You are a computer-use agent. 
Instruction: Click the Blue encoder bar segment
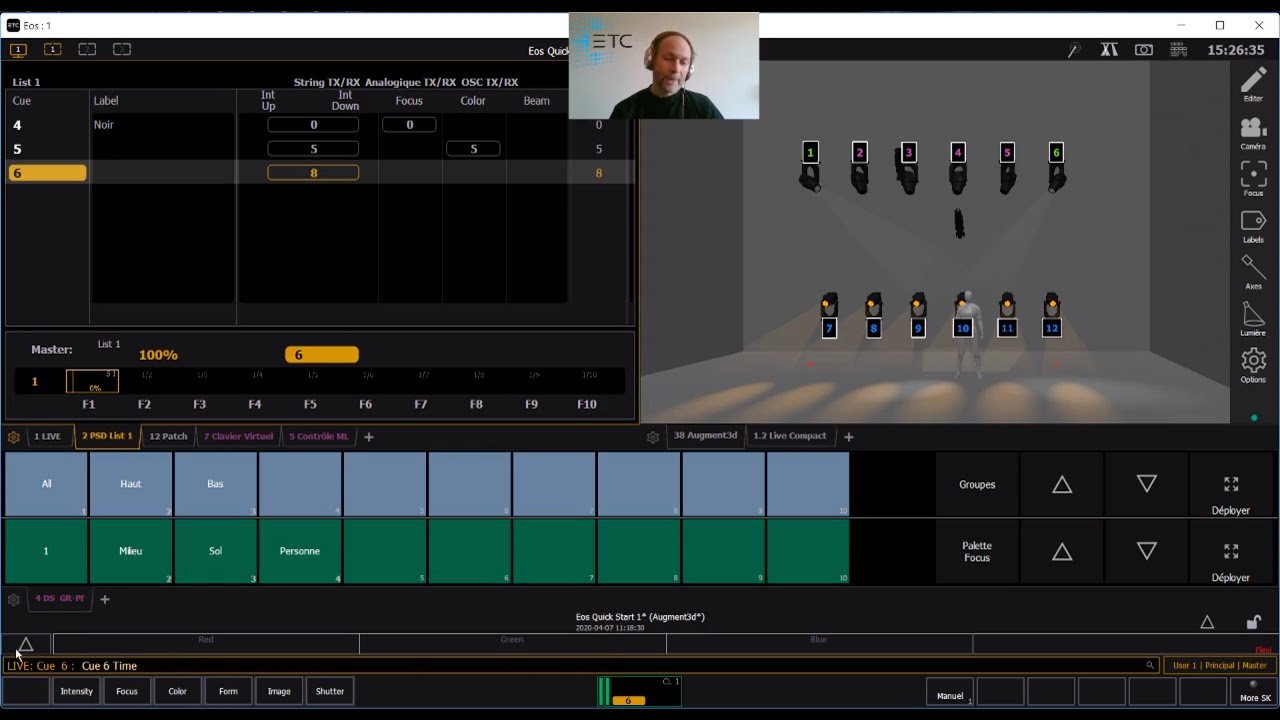[819, 644]
